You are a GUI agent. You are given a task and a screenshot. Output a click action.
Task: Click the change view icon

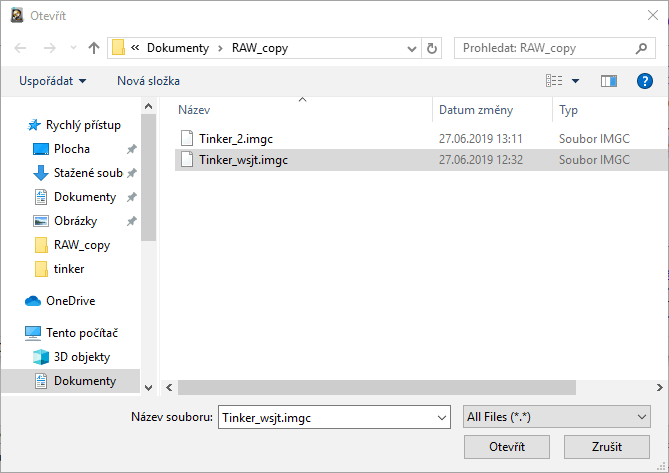[x=554, y=80]
